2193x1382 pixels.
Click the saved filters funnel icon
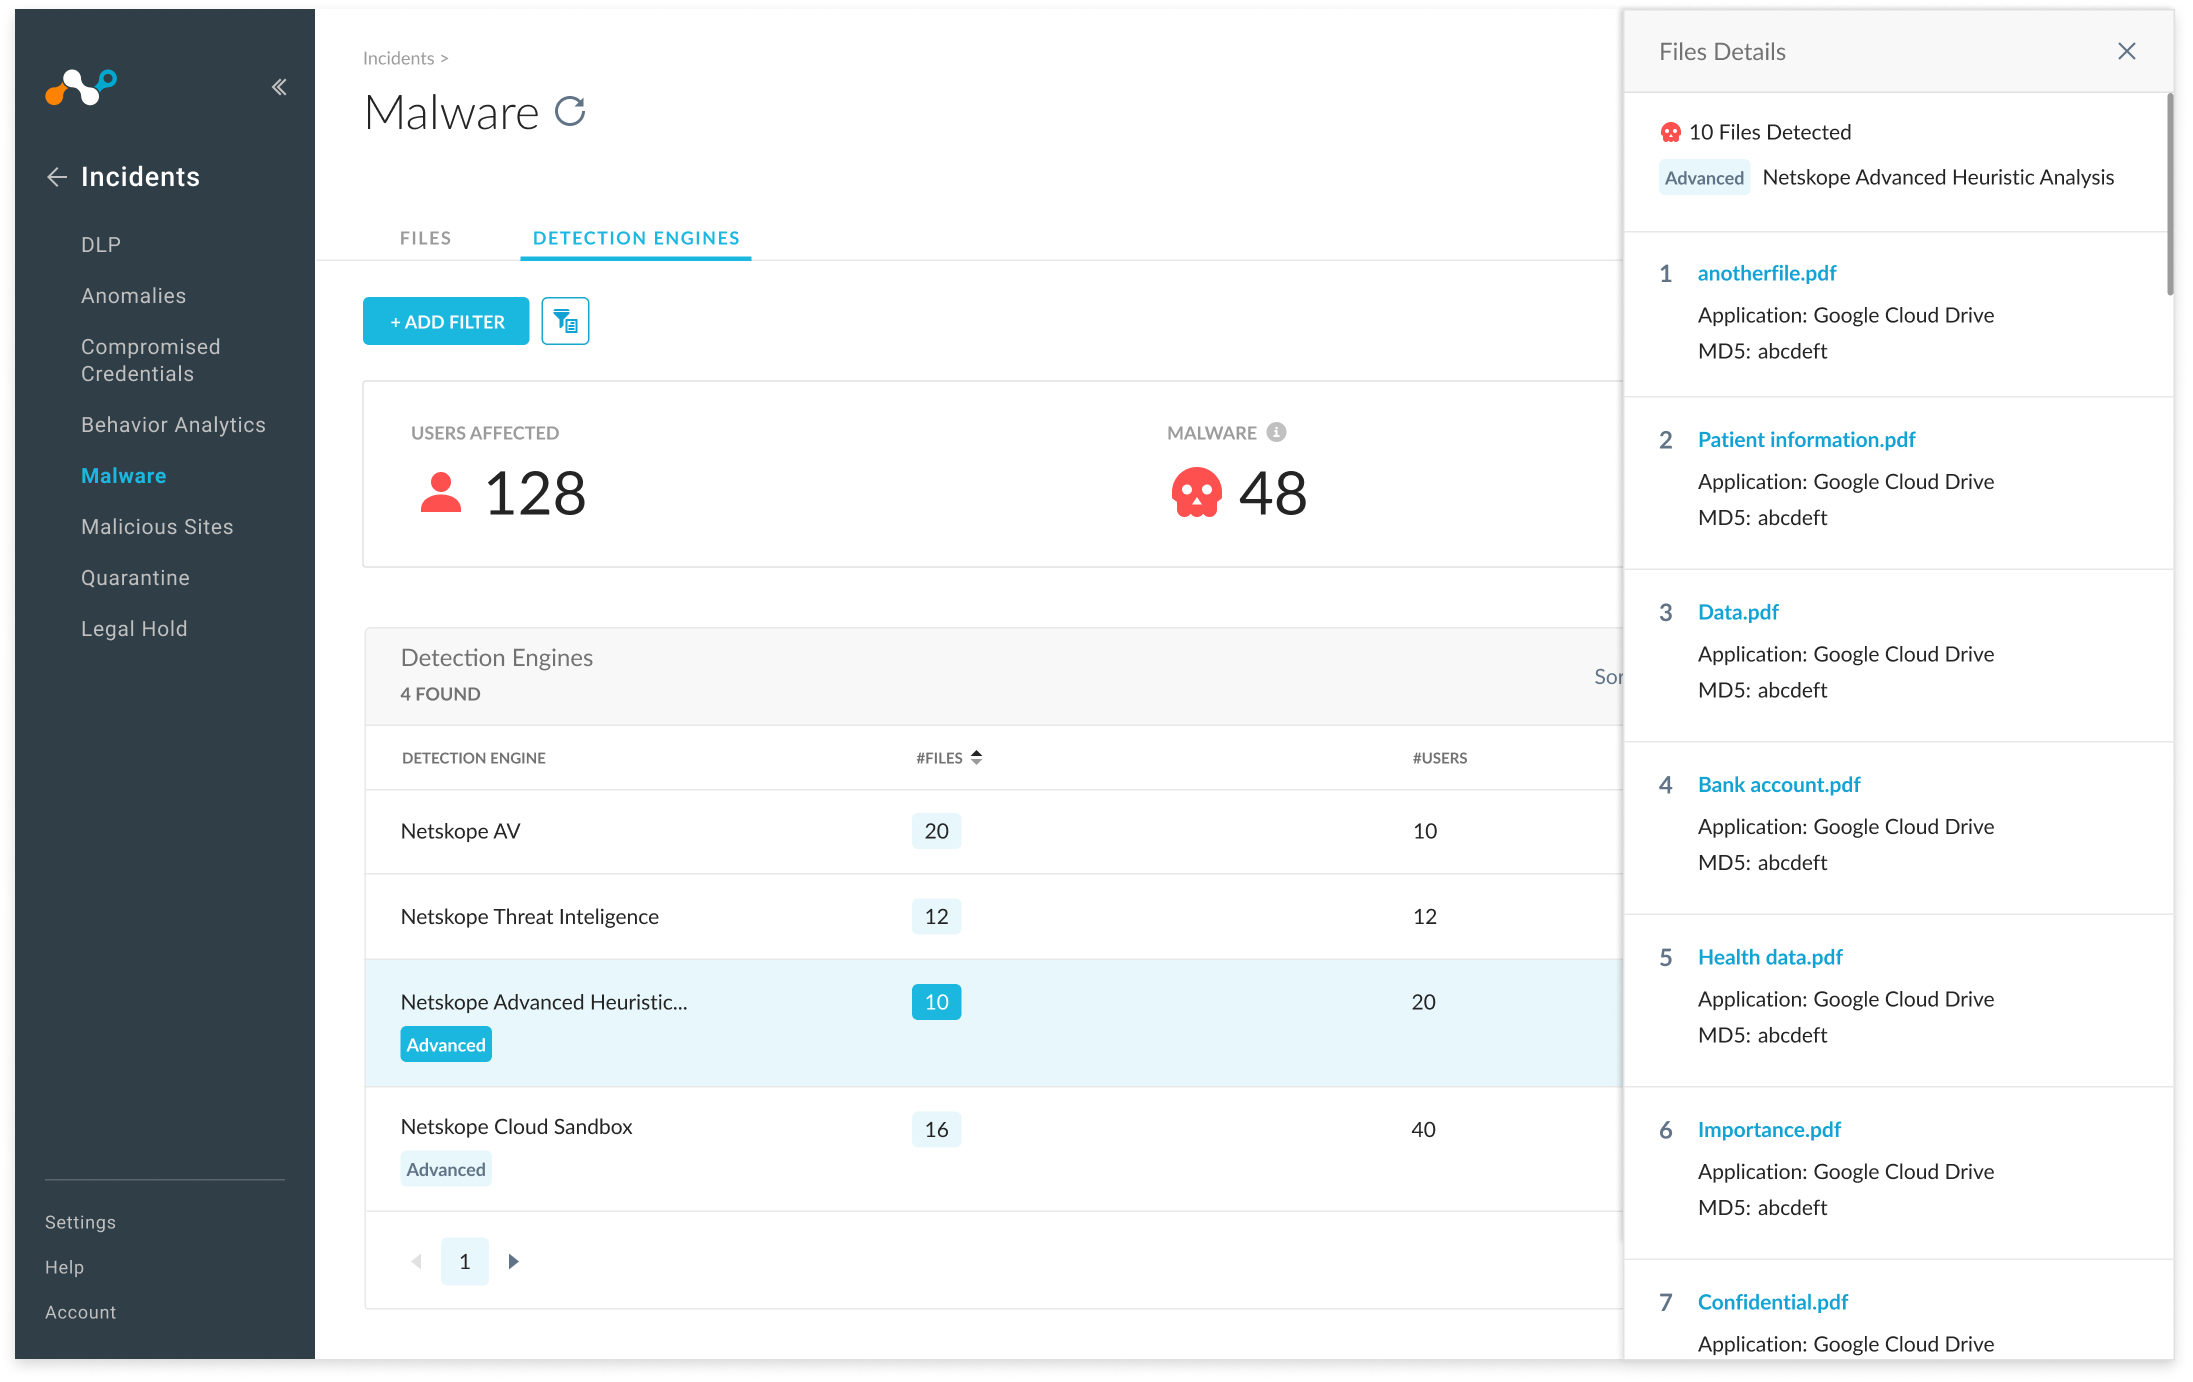[565, 321]
